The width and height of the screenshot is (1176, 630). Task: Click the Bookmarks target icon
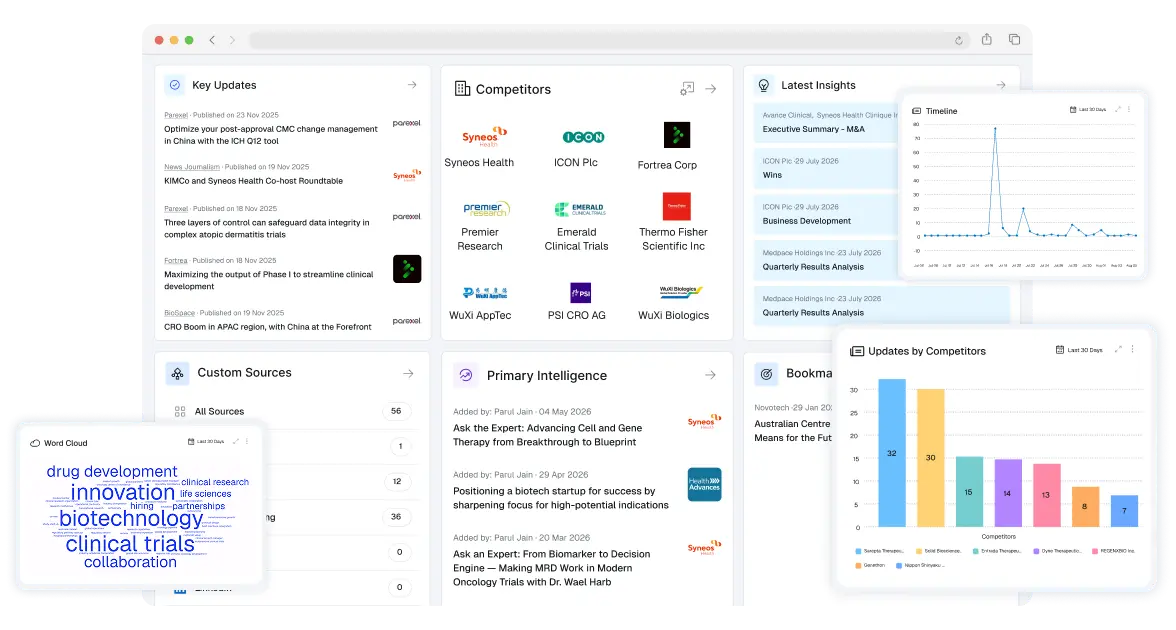766,374
